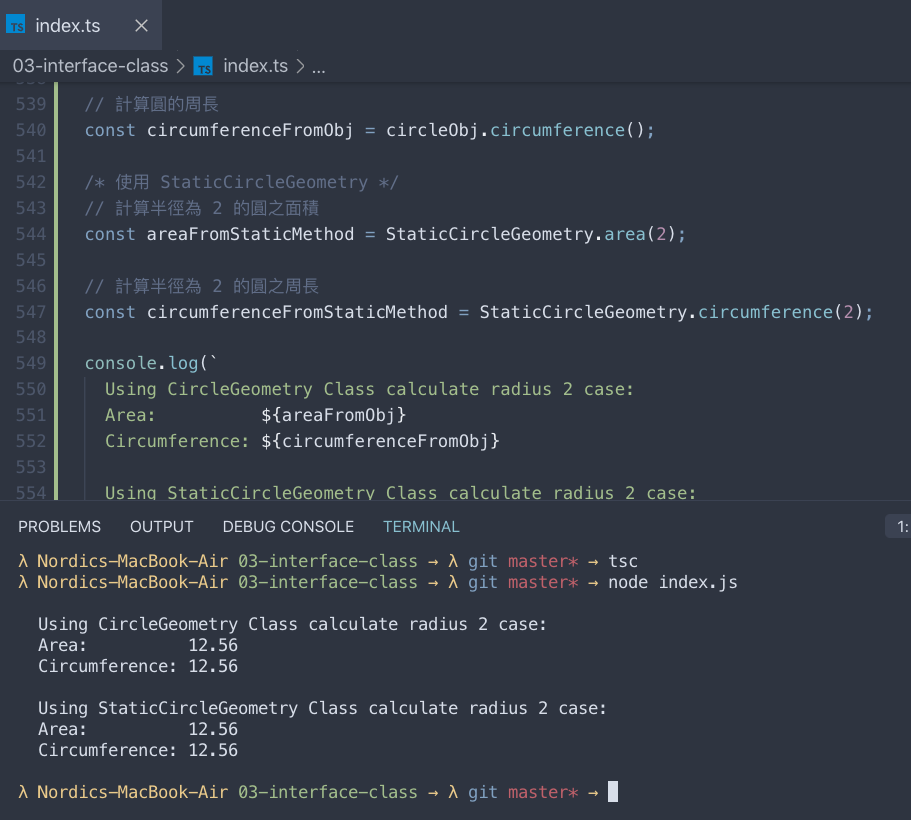Click line number 547 in gutter
The image size is (911, 820).
coord(31,312)
